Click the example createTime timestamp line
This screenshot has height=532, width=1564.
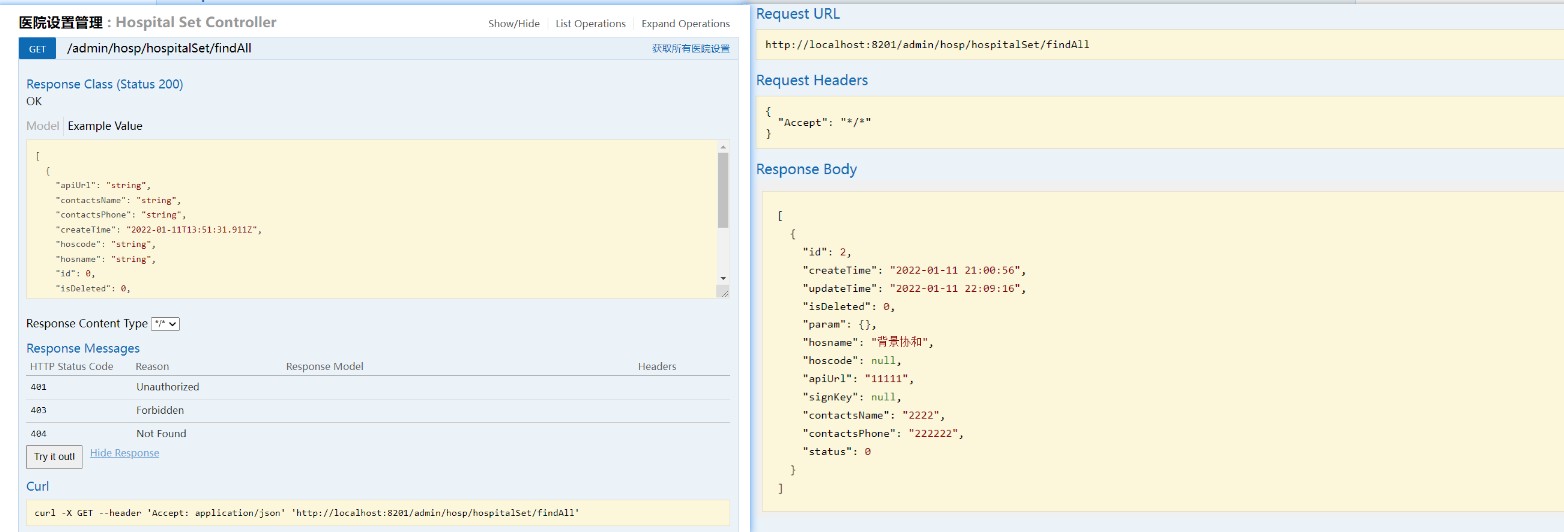[x=158, y=229]
